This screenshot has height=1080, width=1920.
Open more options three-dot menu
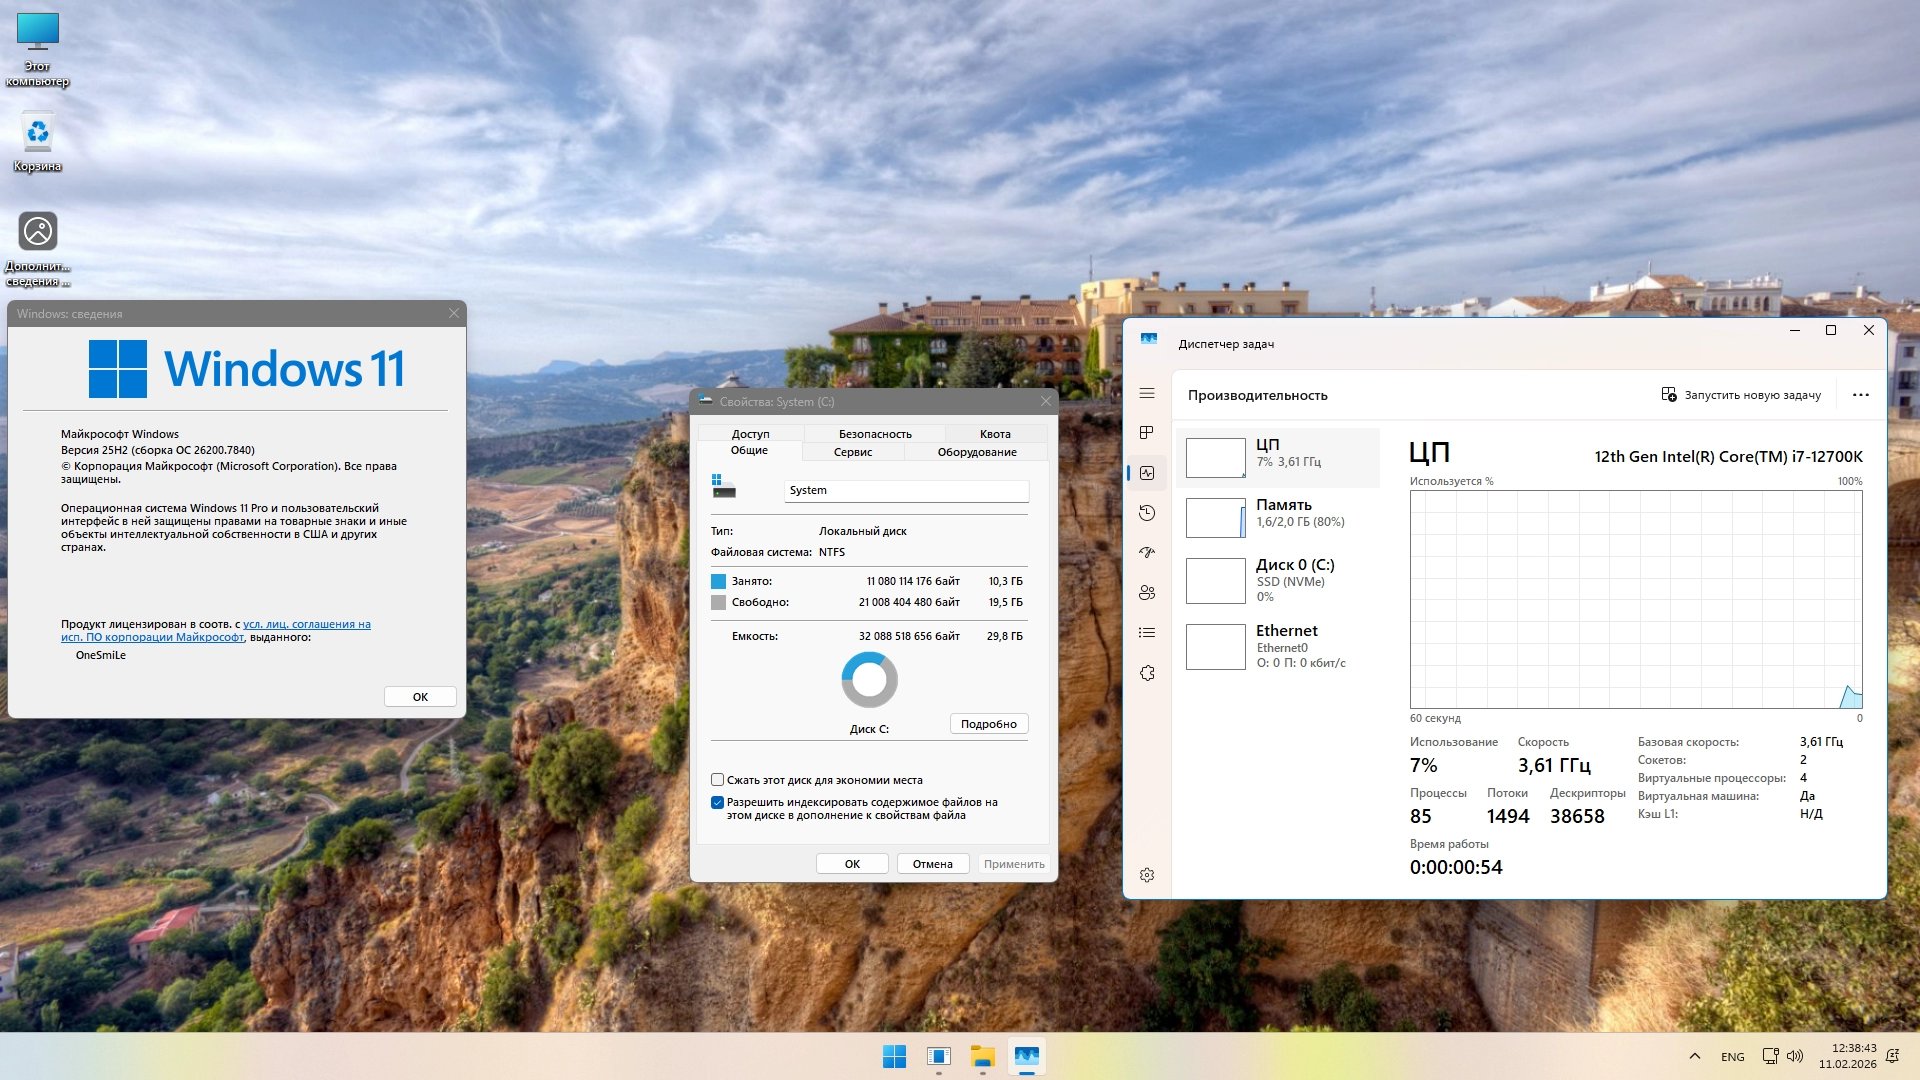coord(1860,395)
